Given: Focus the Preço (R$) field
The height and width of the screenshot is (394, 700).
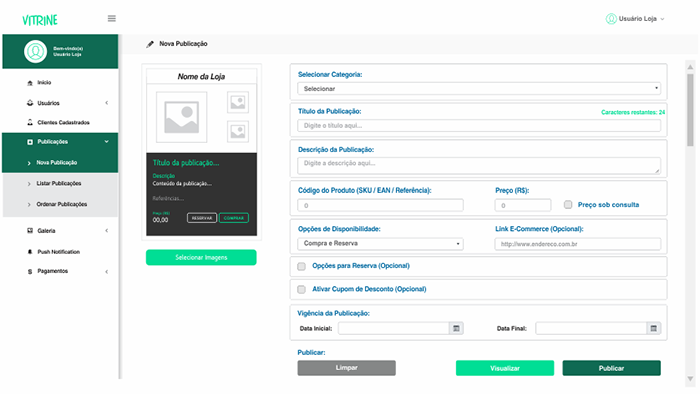Looking at the screenshot, I should (523, 205).
